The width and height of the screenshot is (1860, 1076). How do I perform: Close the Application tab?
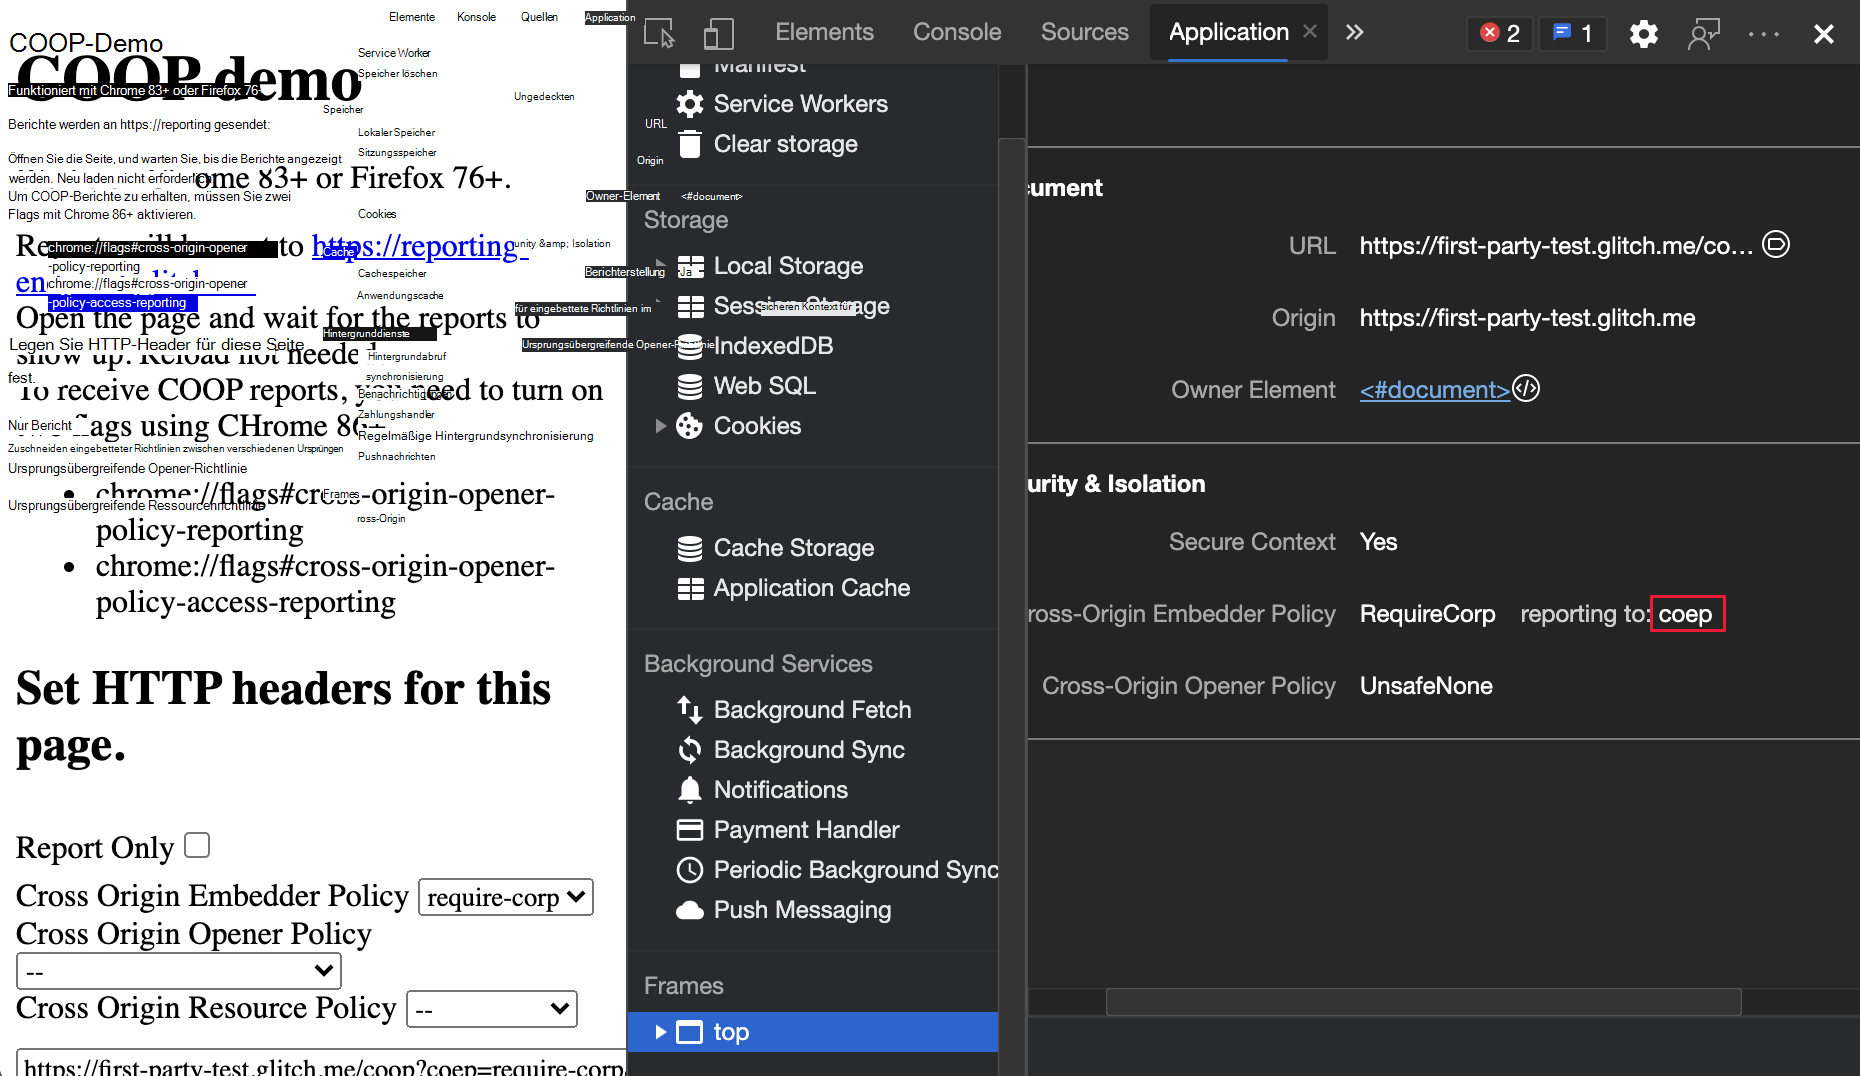pos(1310,32)
